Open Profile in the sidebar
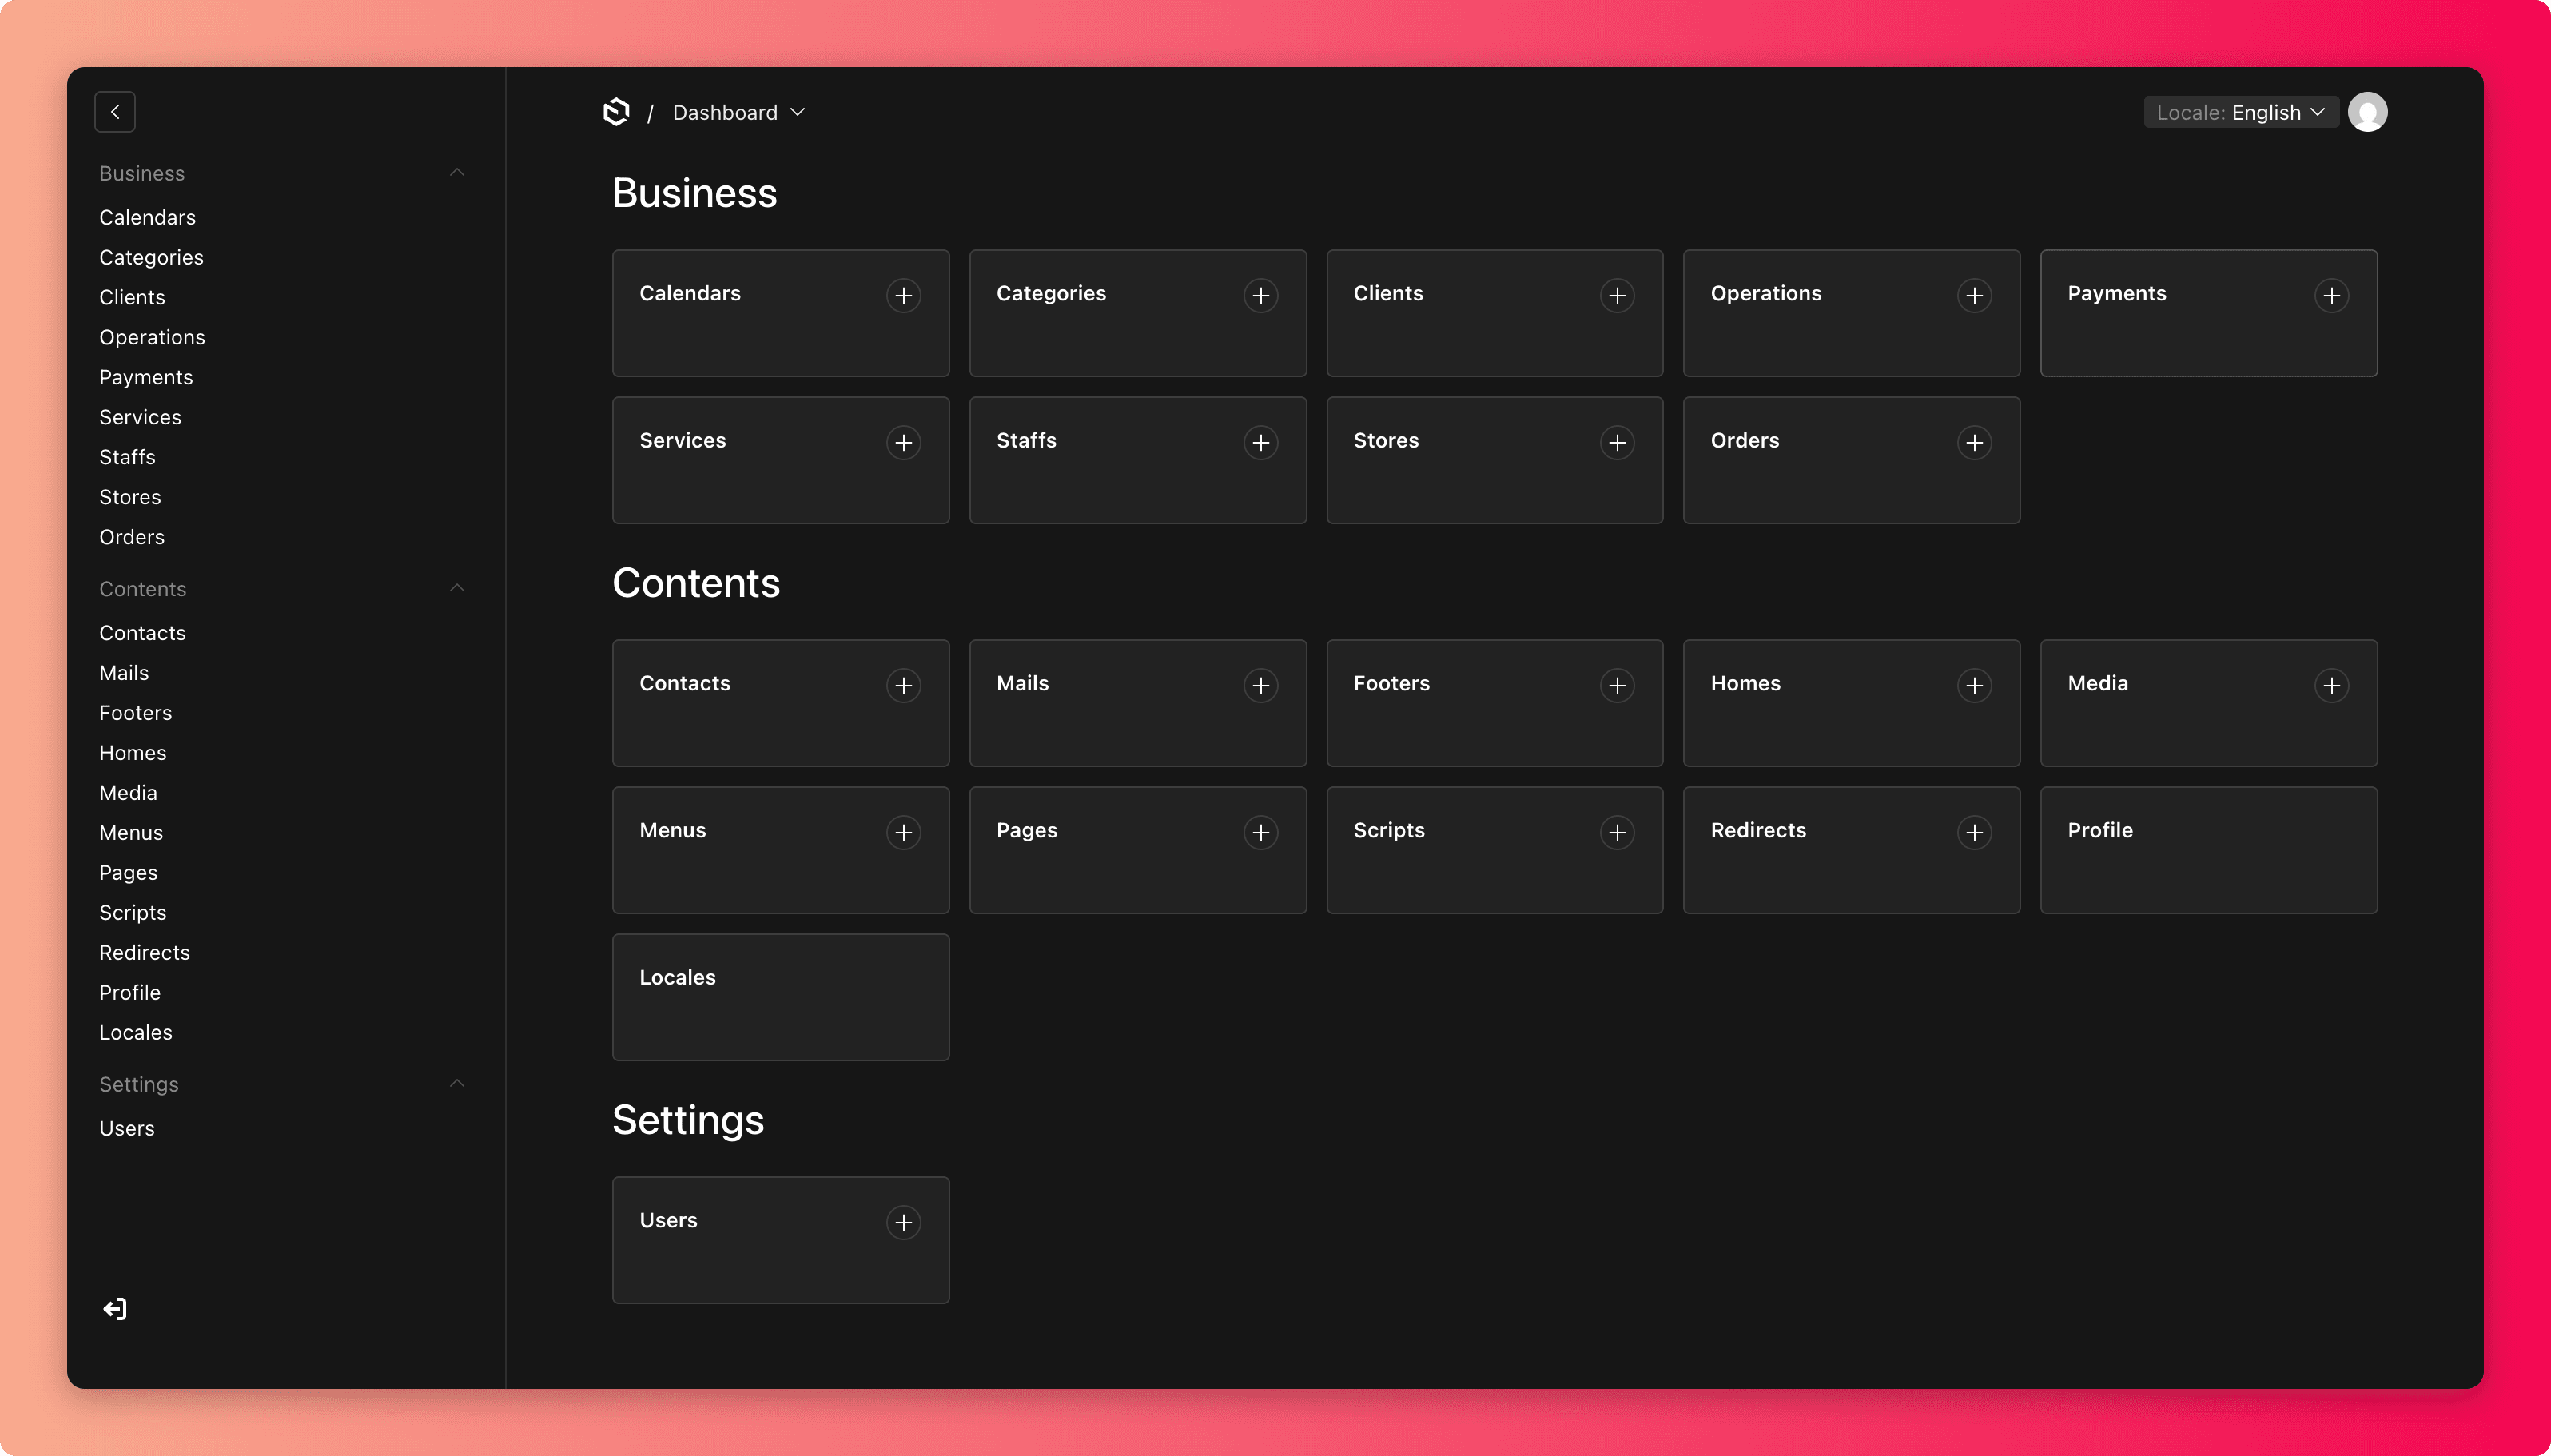Image resolution: width=2551 pixels, height=1456 pixels. point(130,993)
